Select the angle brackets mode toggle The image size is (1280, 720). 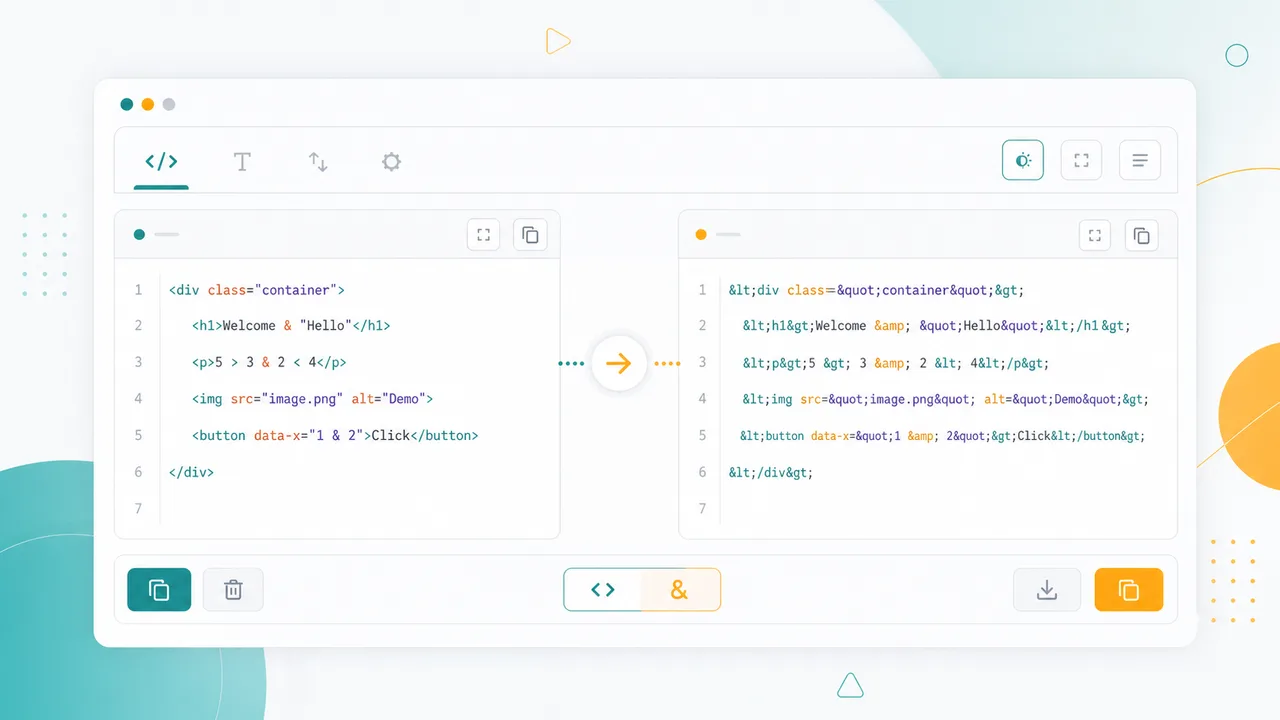pyautogui.click(x=603, y=590)
